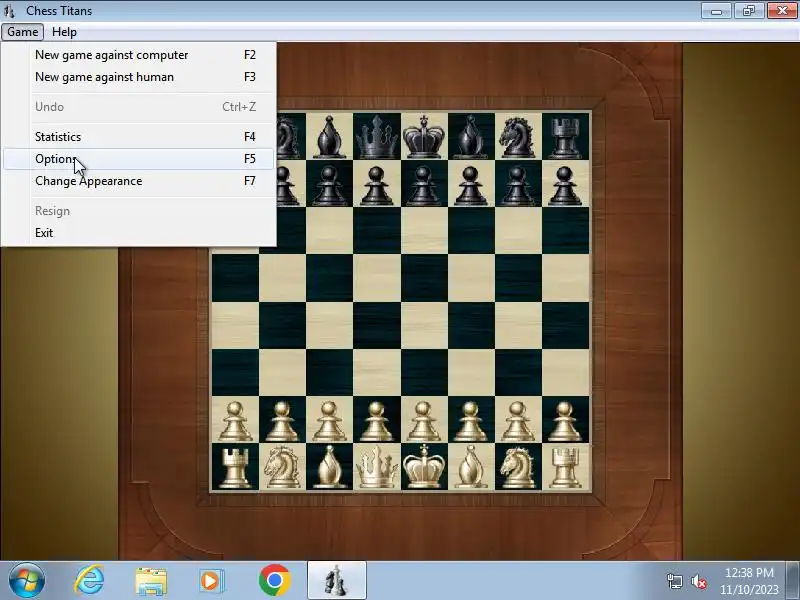Launch Google Chrome from the taskbar
Image resolution: width=800 pixels, height=600 pixels.
274,581
